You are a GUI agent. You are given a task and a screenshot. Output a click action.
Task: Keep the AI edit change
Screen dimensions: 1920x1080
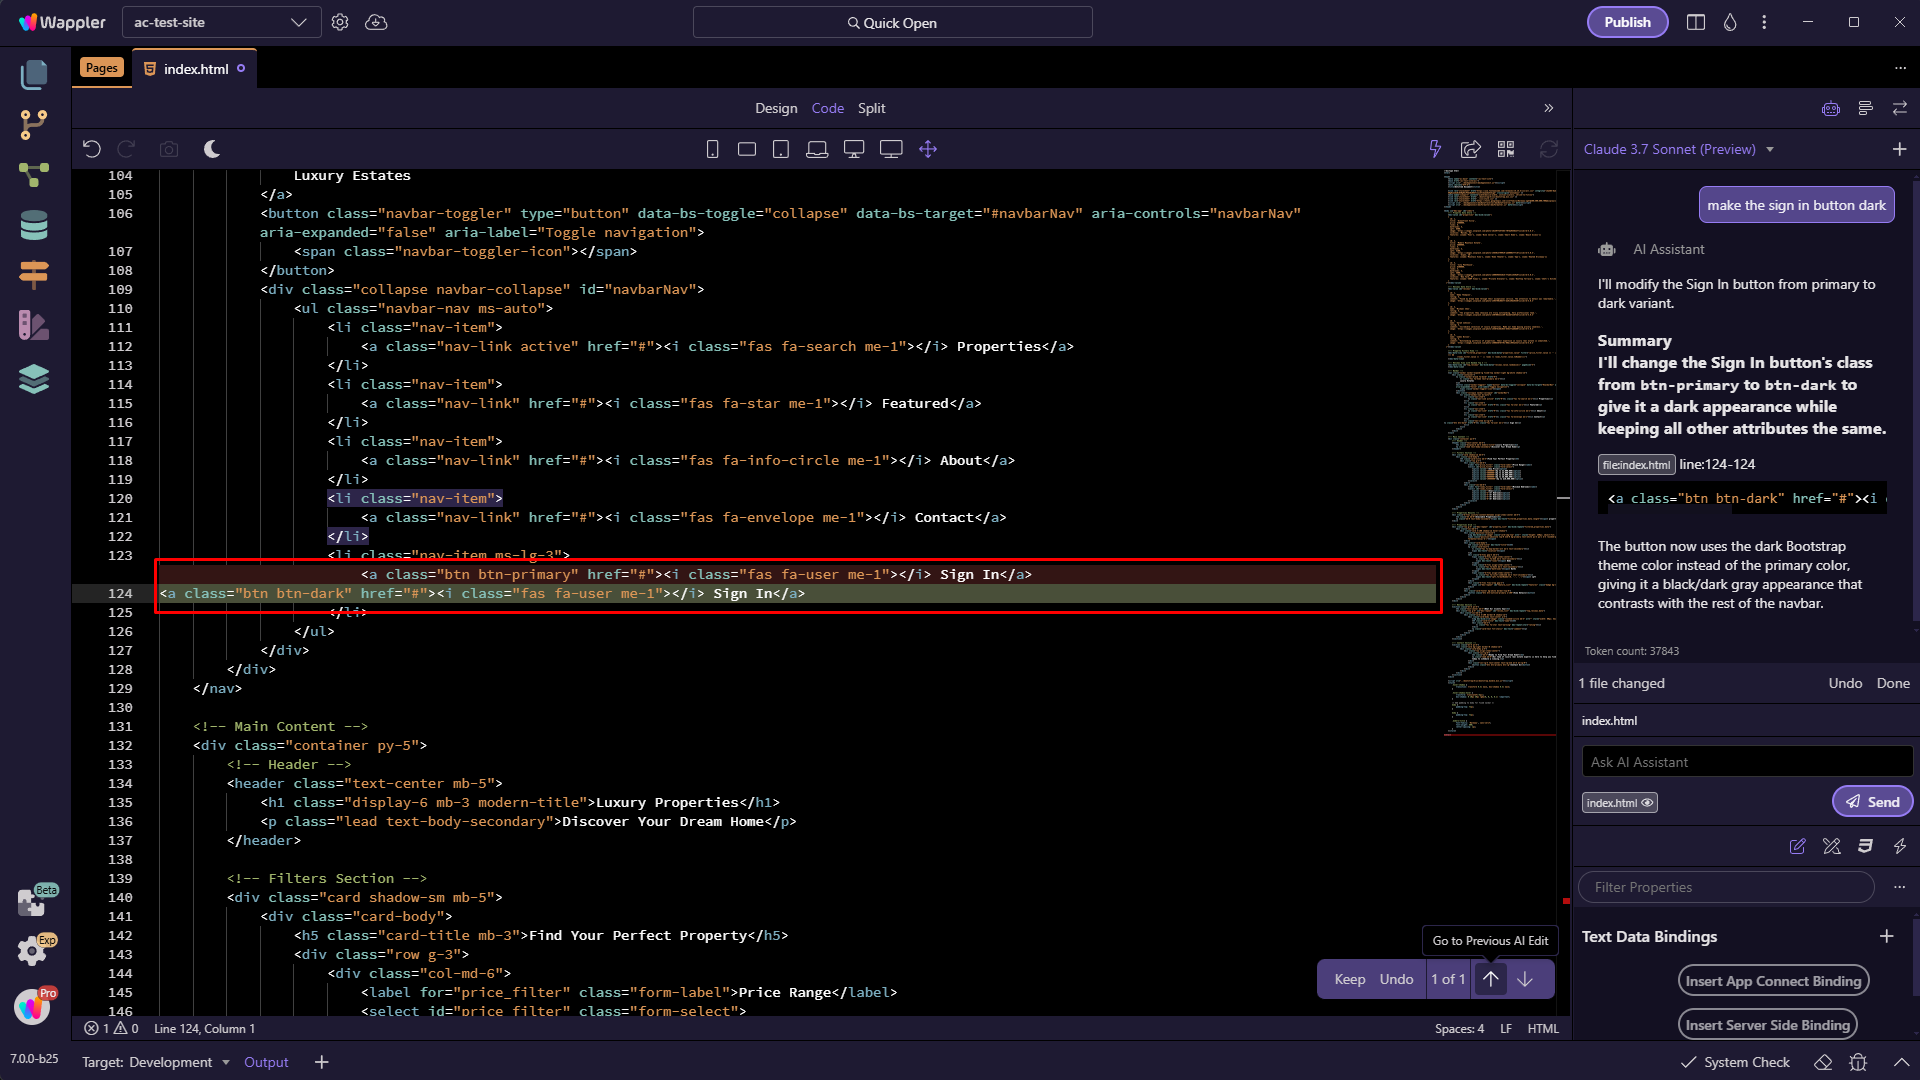pos(1349,979)
